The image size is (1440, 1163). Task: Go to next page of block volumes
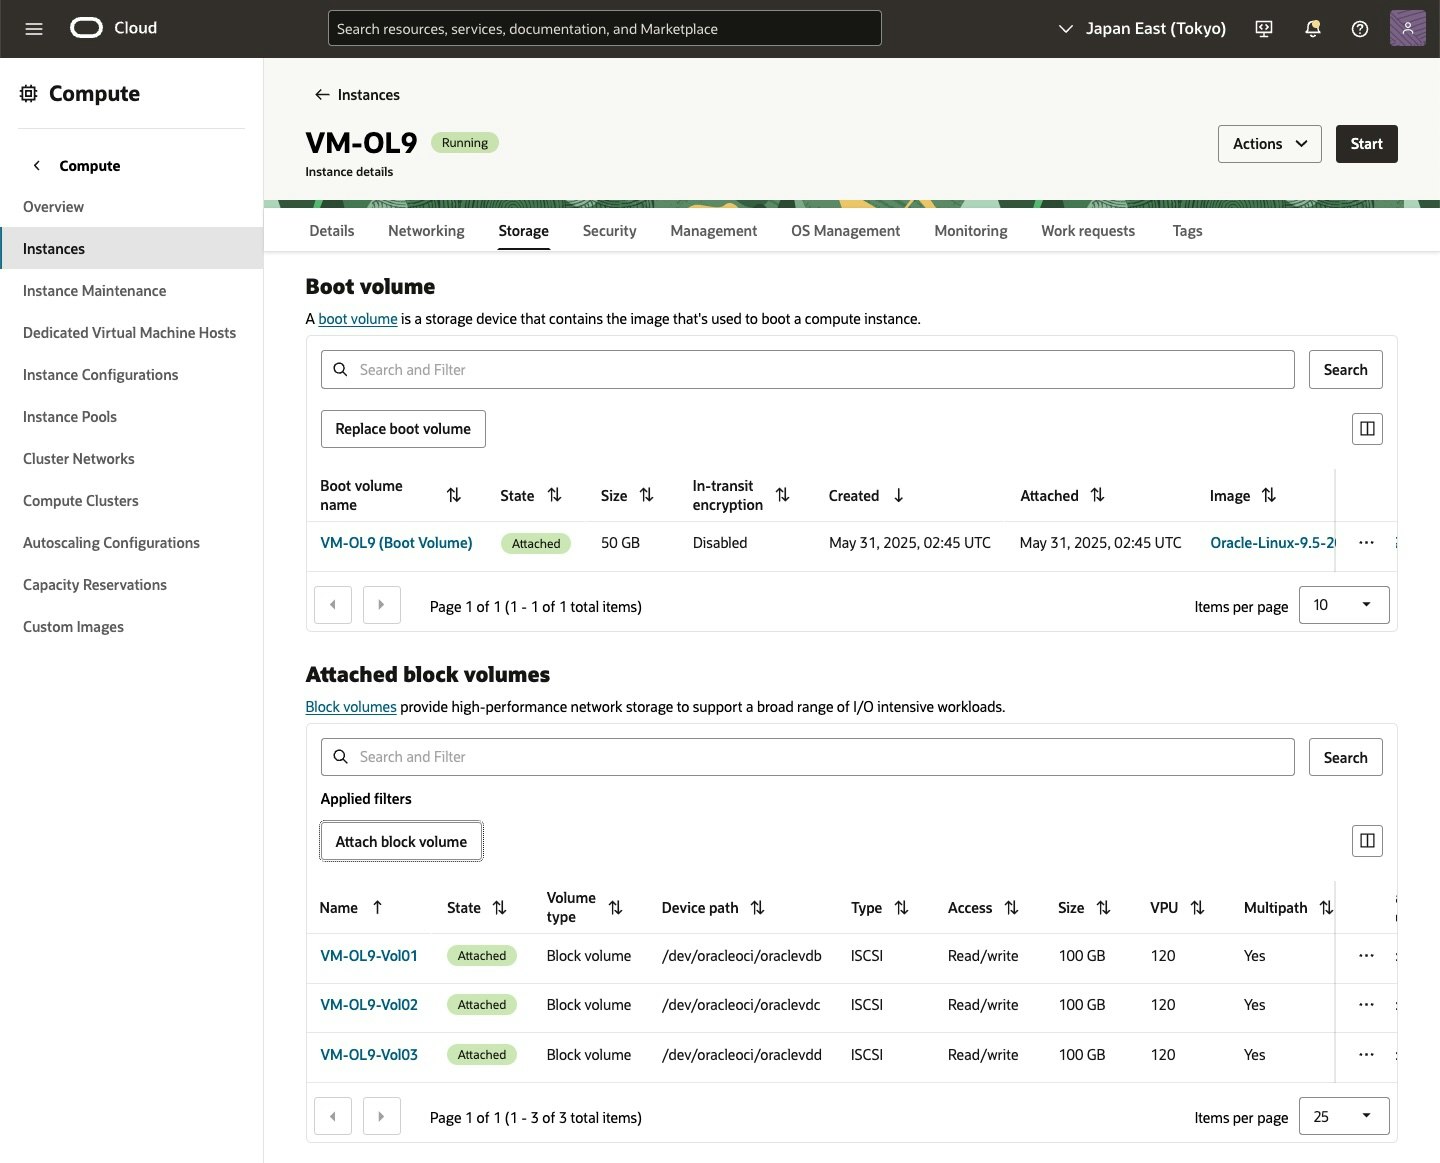(x=382, y=1116)
